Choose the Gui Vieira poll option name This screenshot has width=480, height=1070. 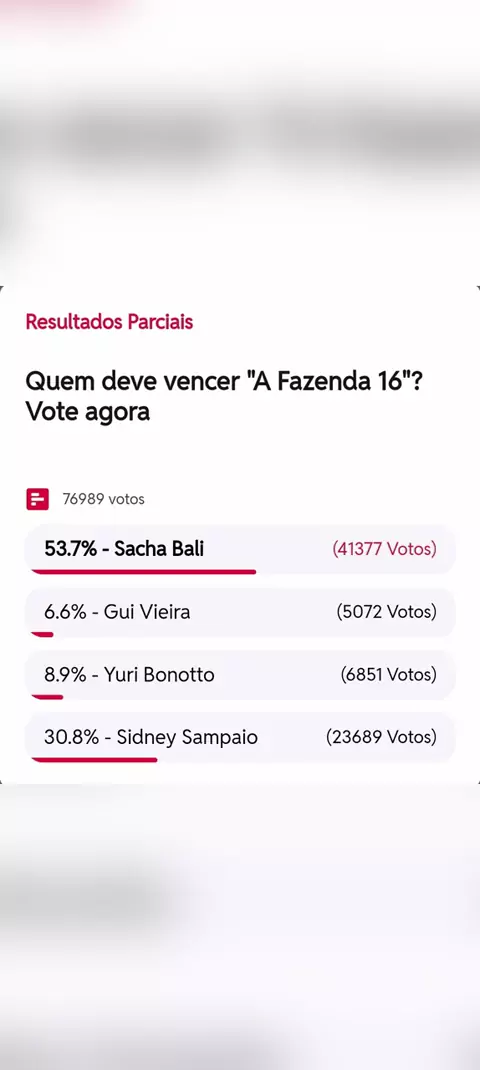pyautogui.click(x=147, y=611)
